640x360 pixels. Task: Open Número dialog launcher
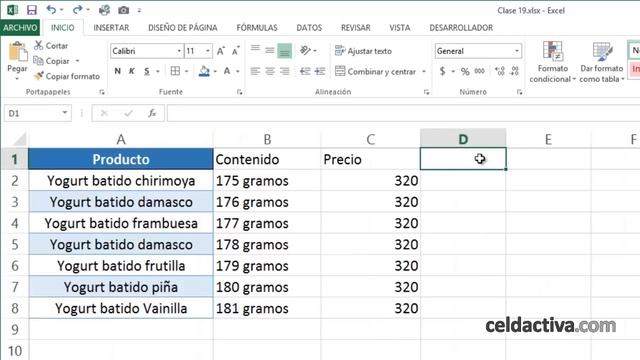519,92
